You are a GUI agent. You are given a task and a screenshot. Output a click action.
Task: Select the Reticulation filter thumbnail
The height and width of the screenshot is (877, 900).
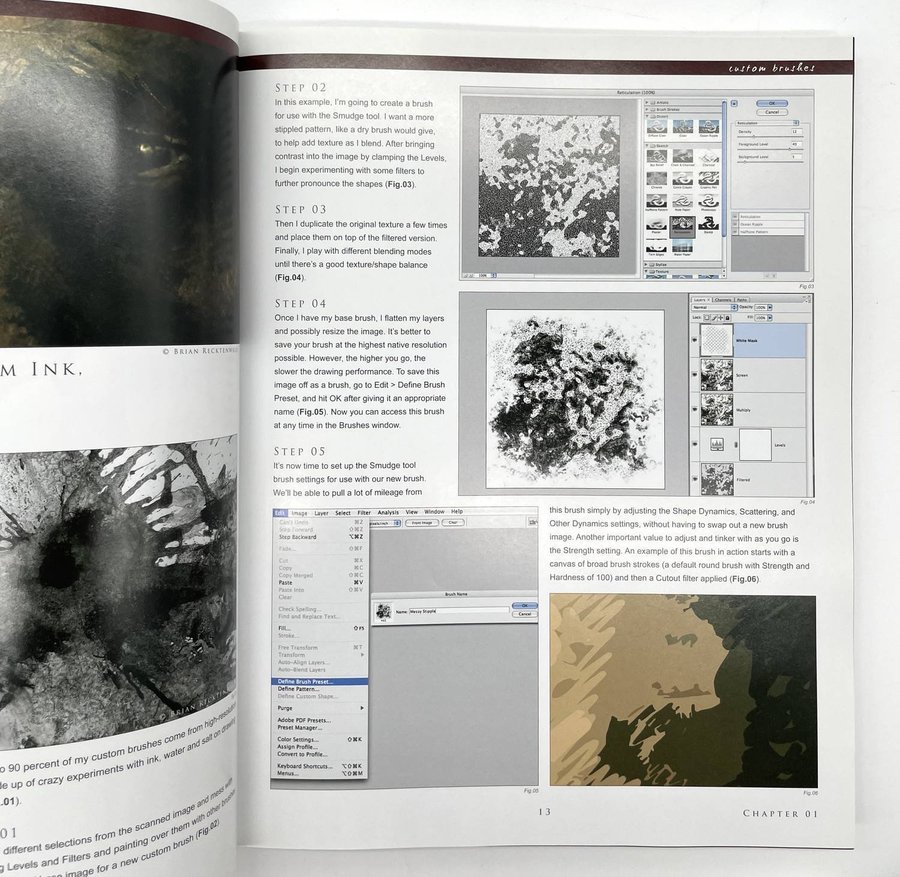[684, 225]
